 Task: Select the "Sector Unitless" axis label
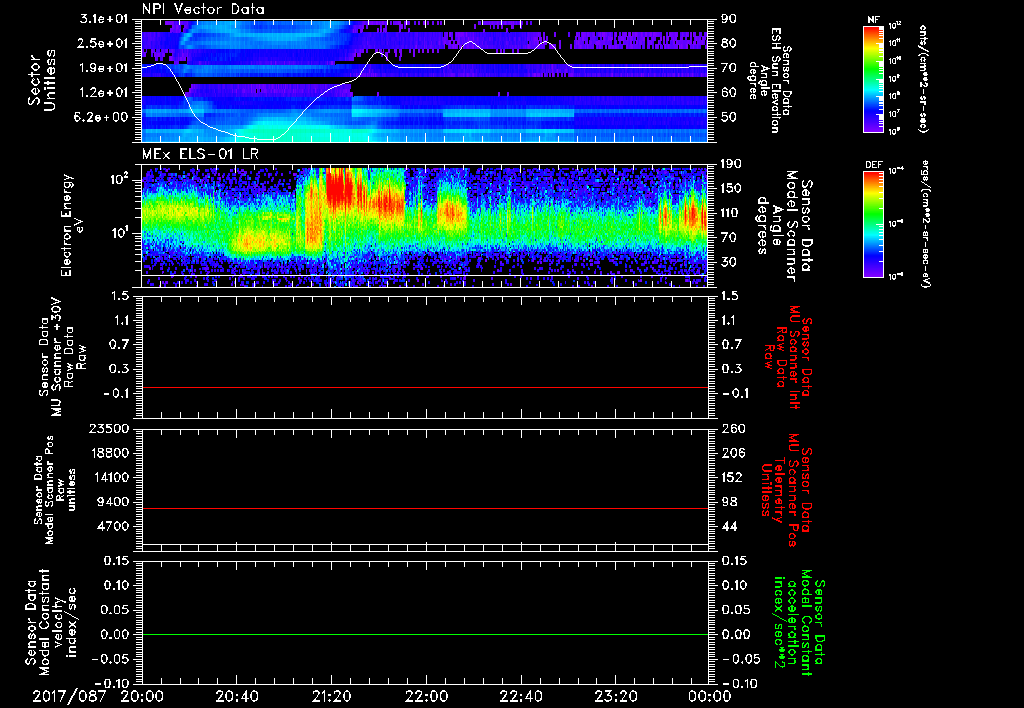tap(42, 80)
